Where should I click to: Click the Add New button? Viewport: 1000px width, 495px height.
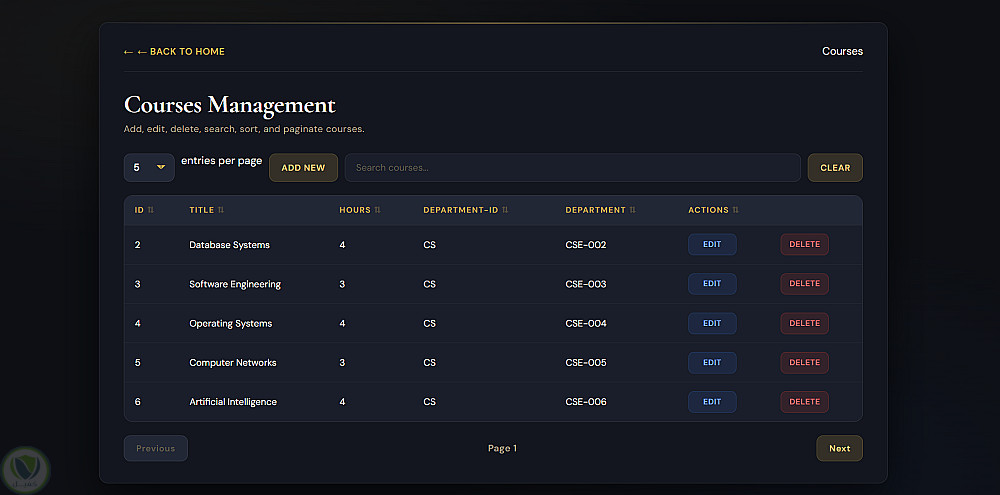click(303, 168)
